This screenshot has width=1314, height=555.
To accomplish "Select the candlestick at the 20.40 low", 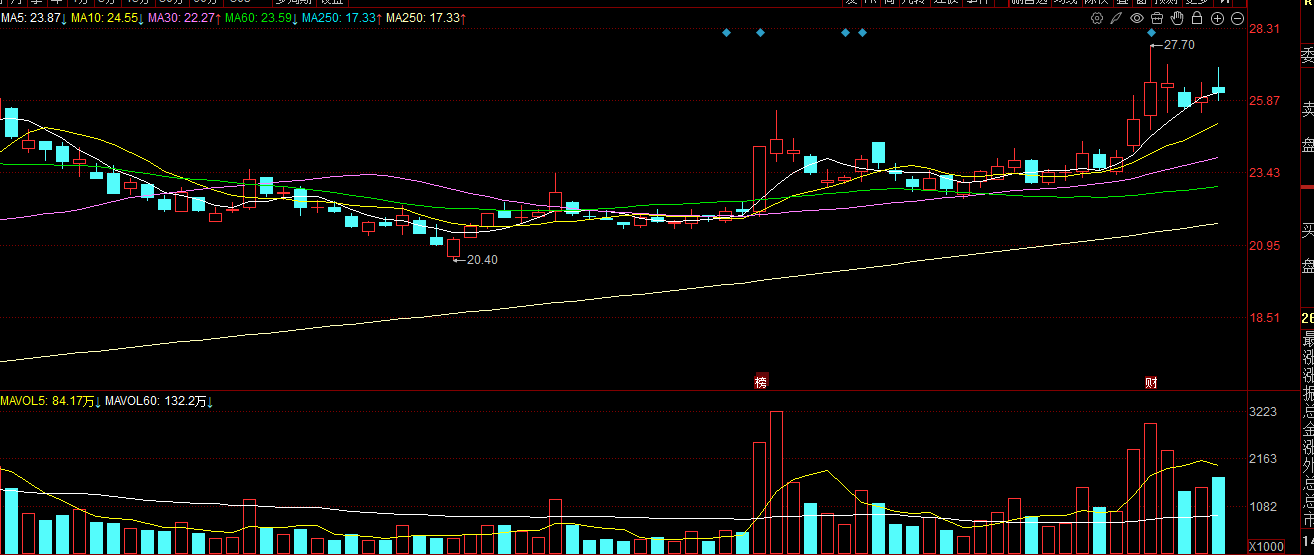I will 454,248.
